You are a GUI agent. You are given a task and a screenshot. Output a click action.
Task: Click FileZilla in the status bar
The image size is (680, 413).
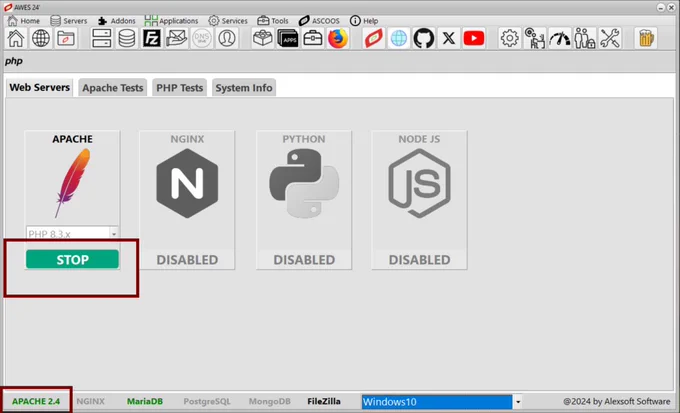[324, 401]
